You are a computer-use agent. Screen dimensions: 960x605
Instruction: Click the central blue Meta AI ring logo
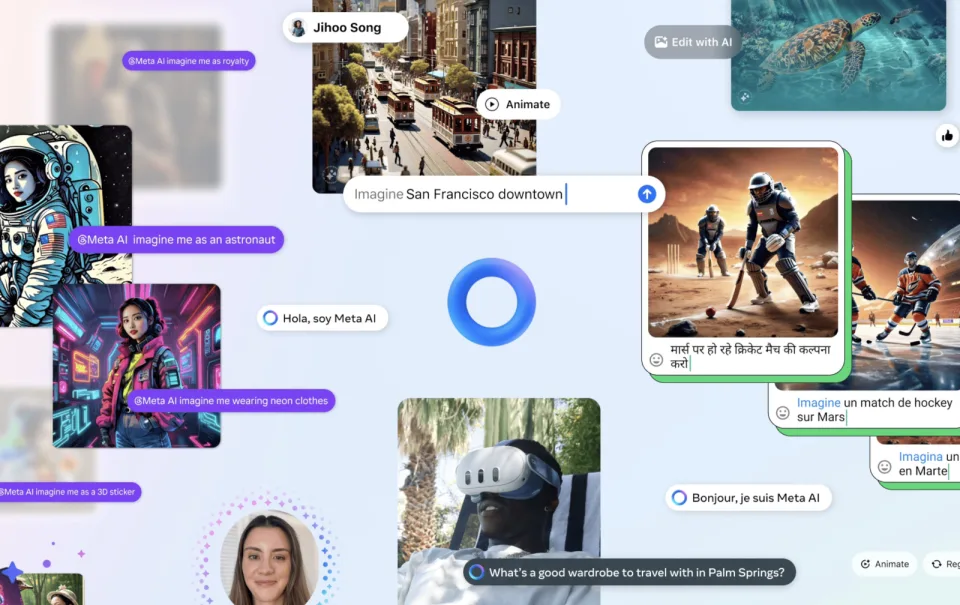click(x=491, y=302)
